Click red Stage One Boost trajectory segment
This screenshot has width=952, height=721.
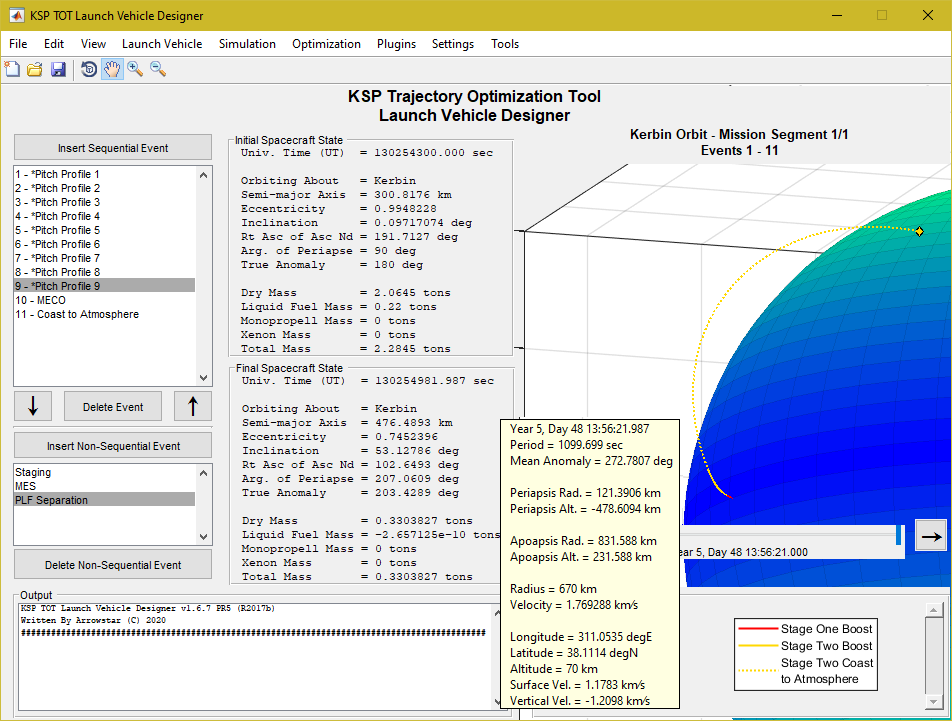pos(730,498)
